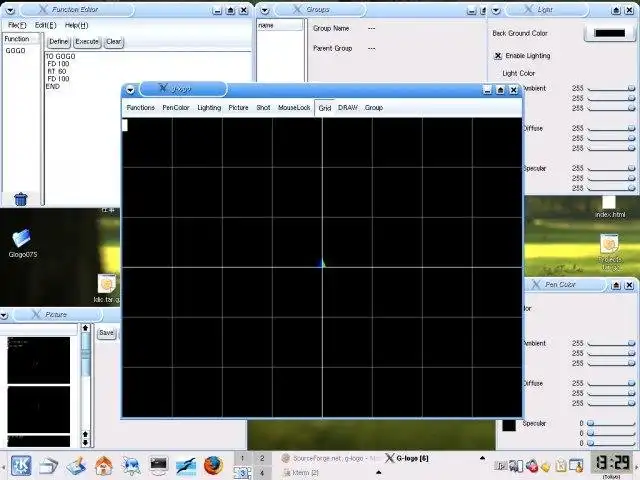Click Shot in g-logo menu bar
Image resolution: width=640 pixels, height=480 pixels.
[x=263, y=108]
